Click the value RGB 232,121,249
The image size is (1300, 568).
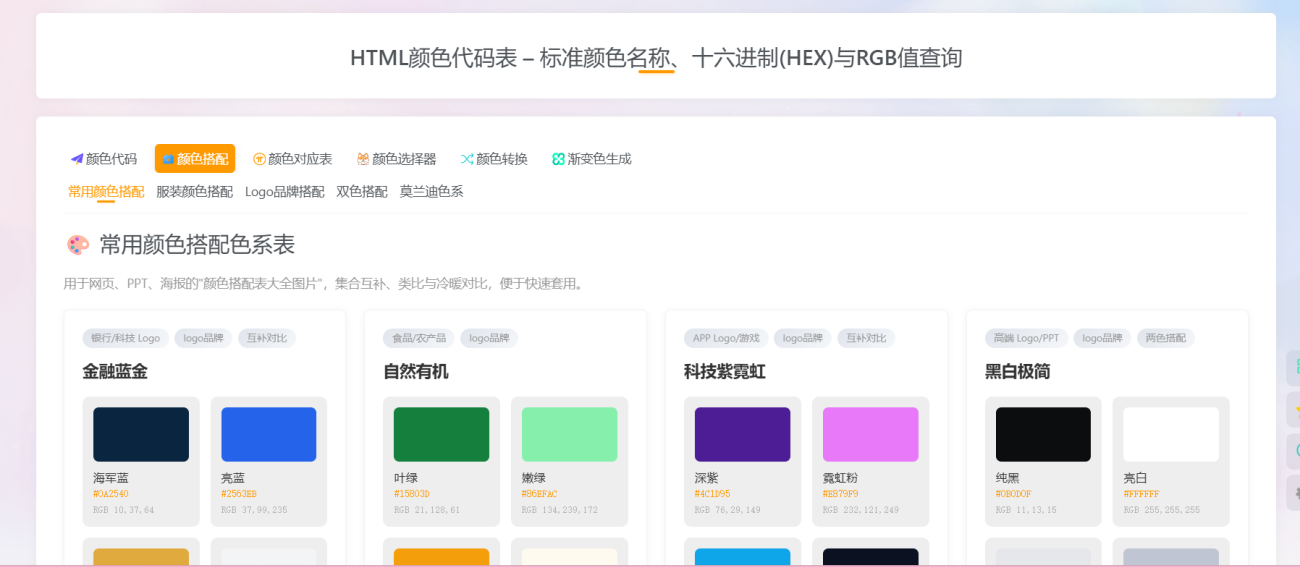click(x=861, y=510)
